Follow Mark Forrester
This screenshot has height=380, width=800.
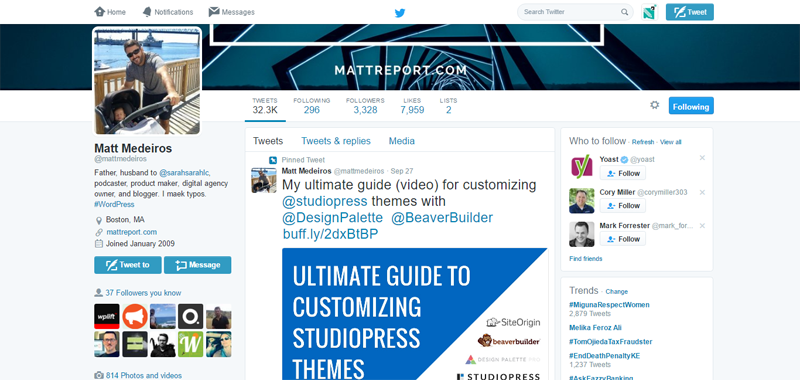click(x=622, y=239)
